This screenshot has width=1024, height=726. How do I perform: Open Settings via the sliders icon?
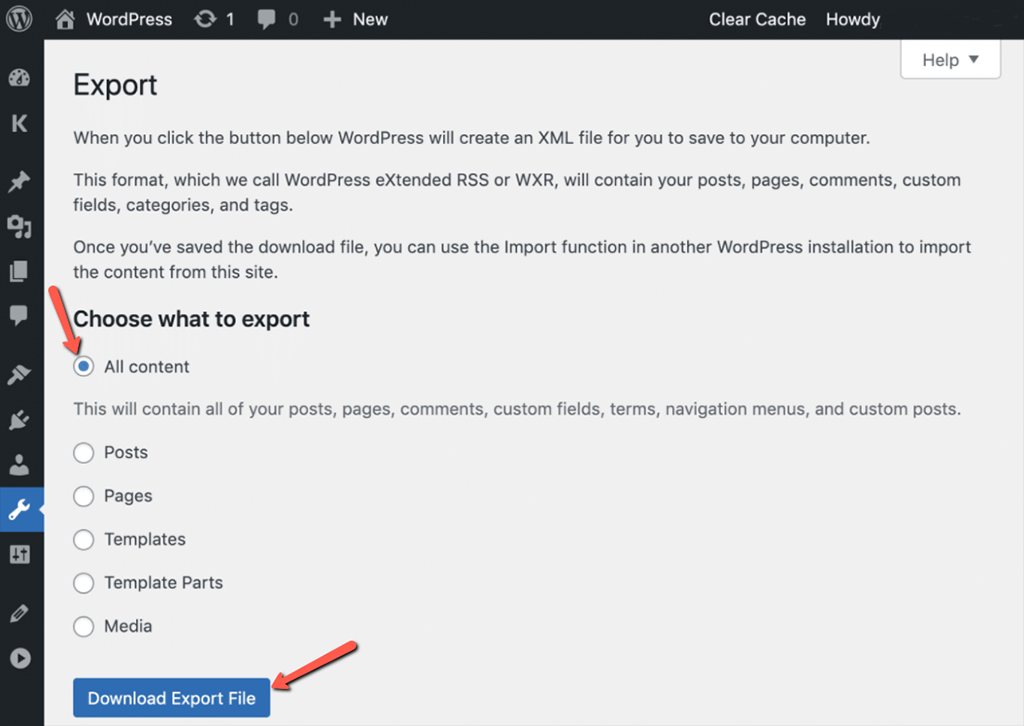21,554
